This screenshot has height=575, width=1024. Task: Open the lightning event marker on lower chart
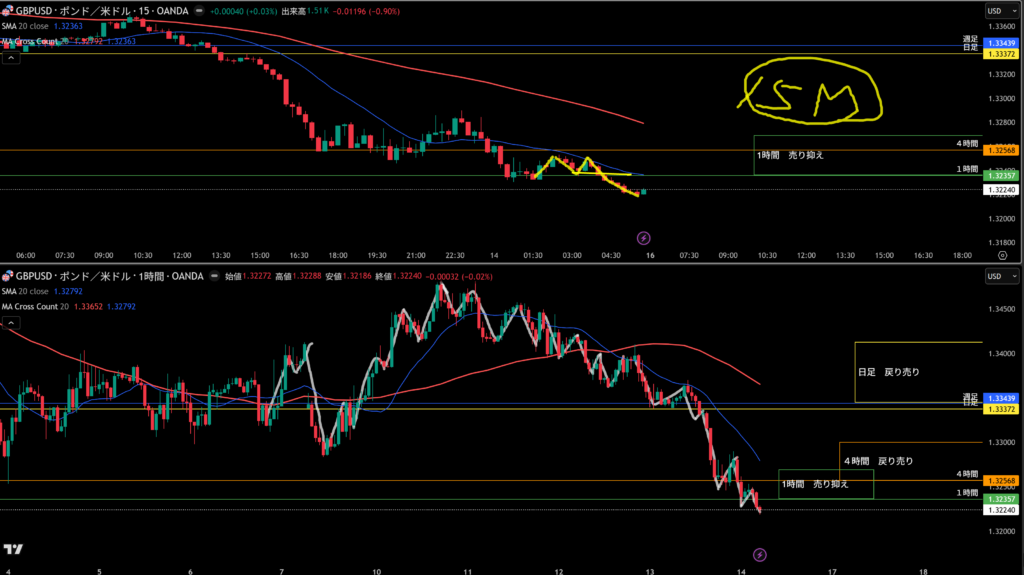759,554
